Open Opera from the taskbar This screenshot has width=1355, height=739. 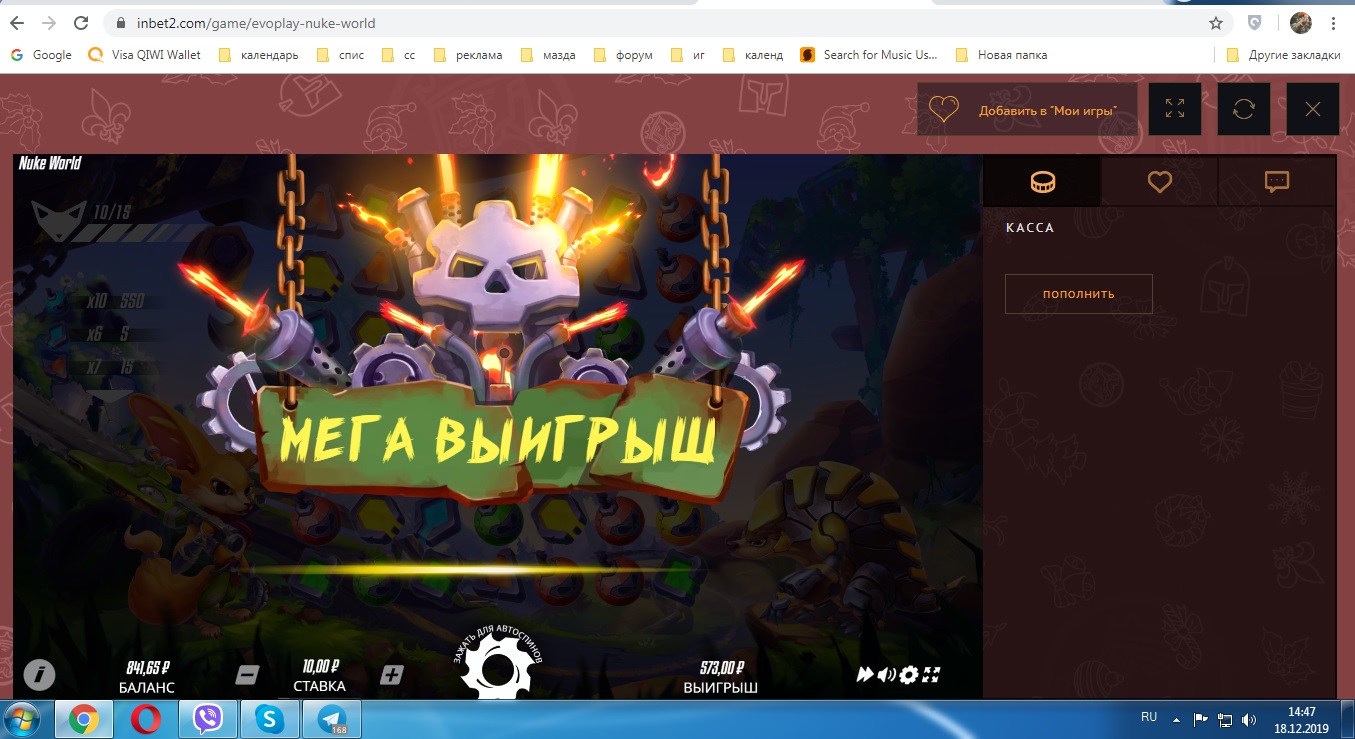(146, 719)
